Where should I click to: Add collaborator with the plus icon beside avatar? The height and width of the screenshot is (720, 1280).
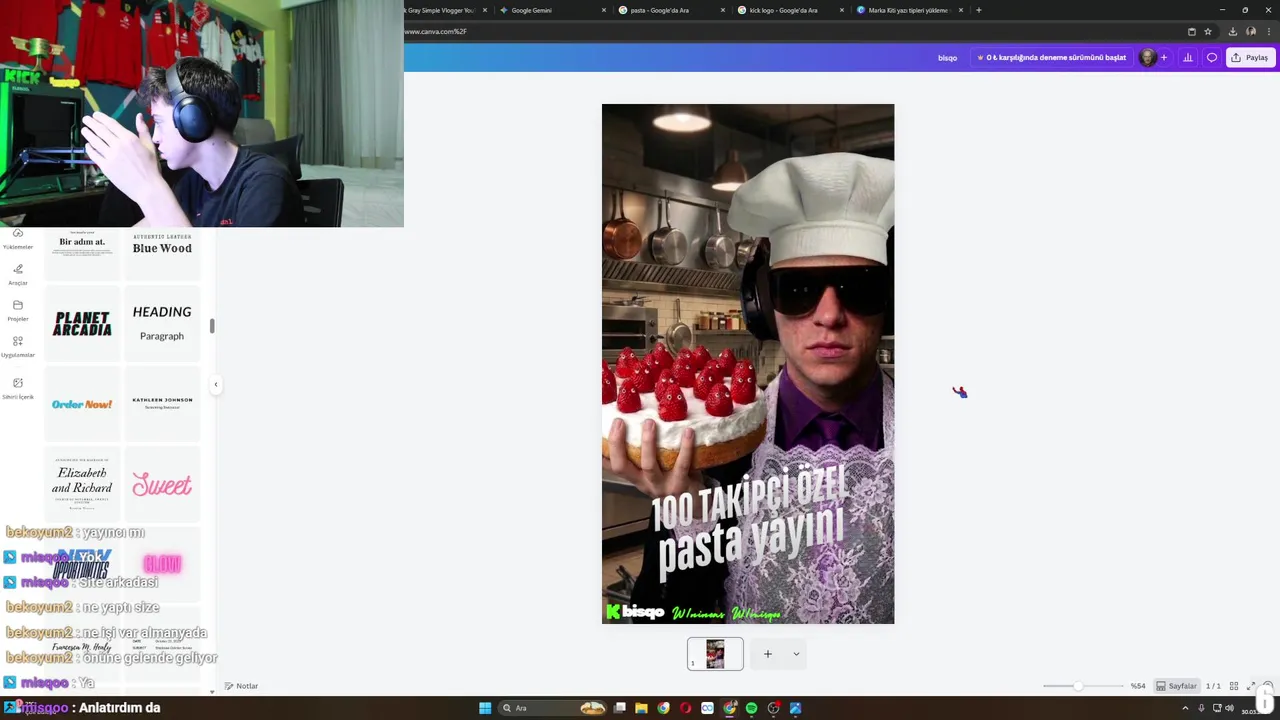1164,58
